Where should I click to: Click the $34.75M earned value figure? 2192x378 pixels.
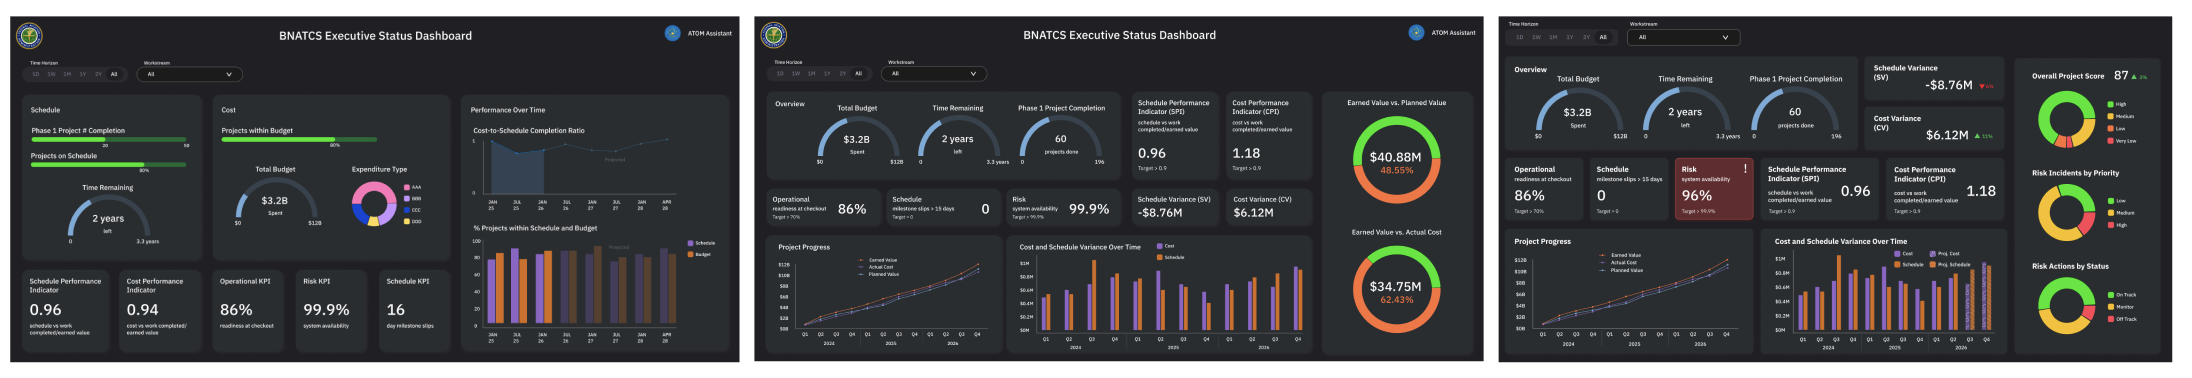click(1395, 286)
